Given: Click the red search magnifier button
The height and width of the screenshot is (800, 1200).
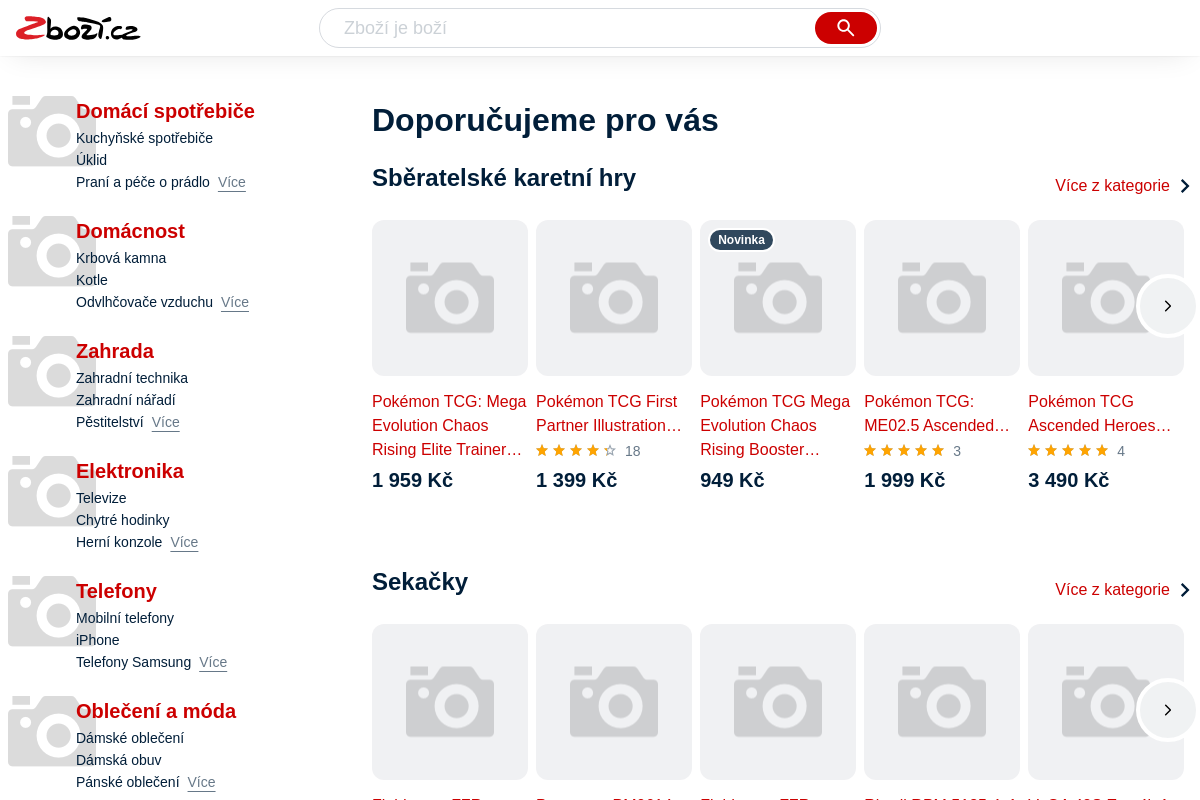Looking at the screenshot, I should (x=846, y=28).
